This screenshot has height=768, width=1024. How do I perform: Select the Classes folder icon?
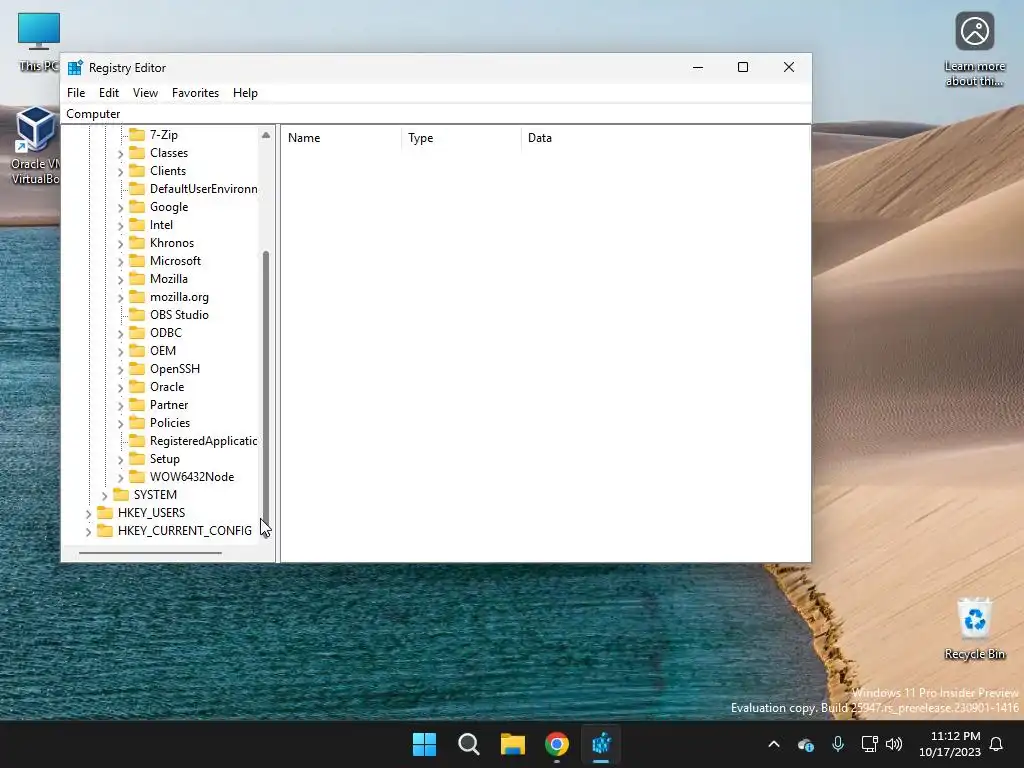pos(136,153)
